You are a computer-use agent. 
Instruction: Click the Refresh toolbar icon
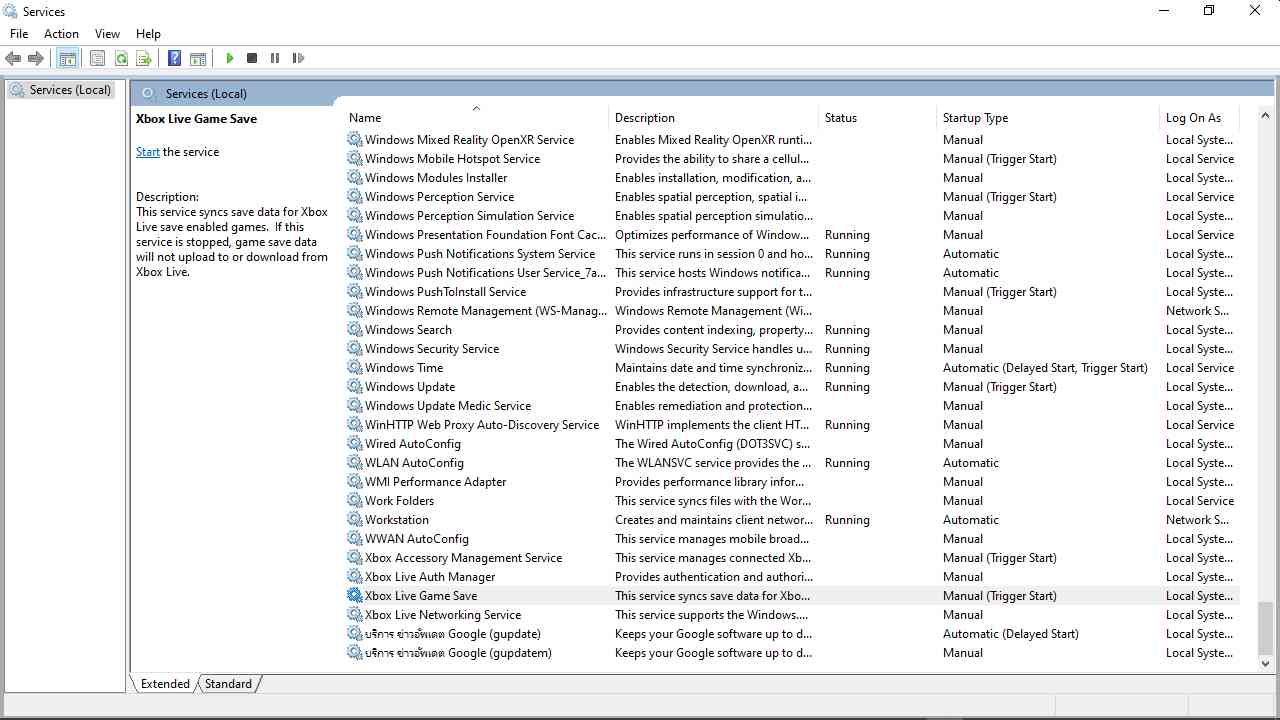coord(121,58)
